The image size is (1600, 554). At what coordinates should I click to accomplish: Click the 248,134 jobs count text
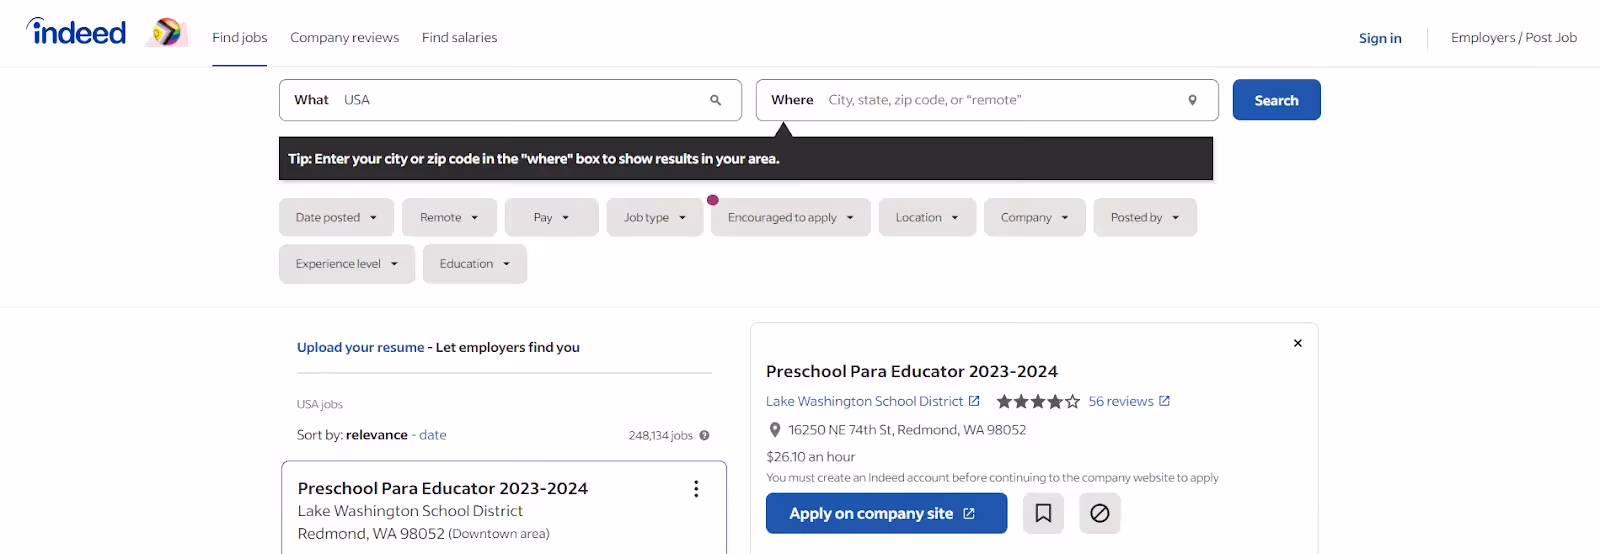coord(661,435)
